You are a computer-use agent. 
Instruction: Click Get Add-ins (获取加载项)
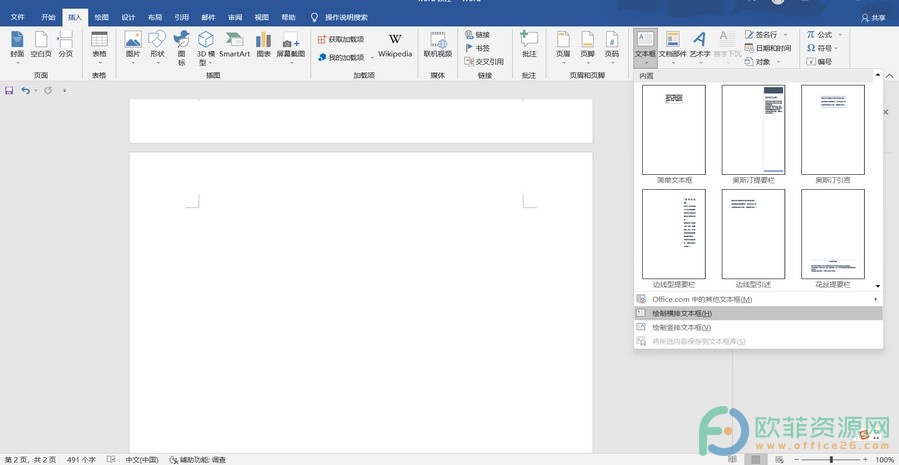pos(341,39)
